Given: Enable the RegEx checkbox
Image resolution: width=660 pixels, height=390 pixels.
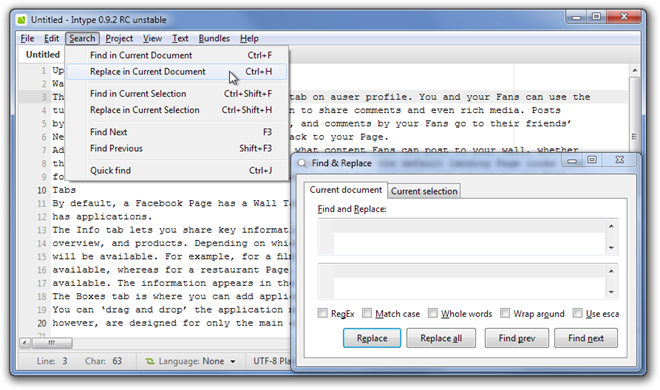Looking at the screenshot, I should tap(322, 313).
